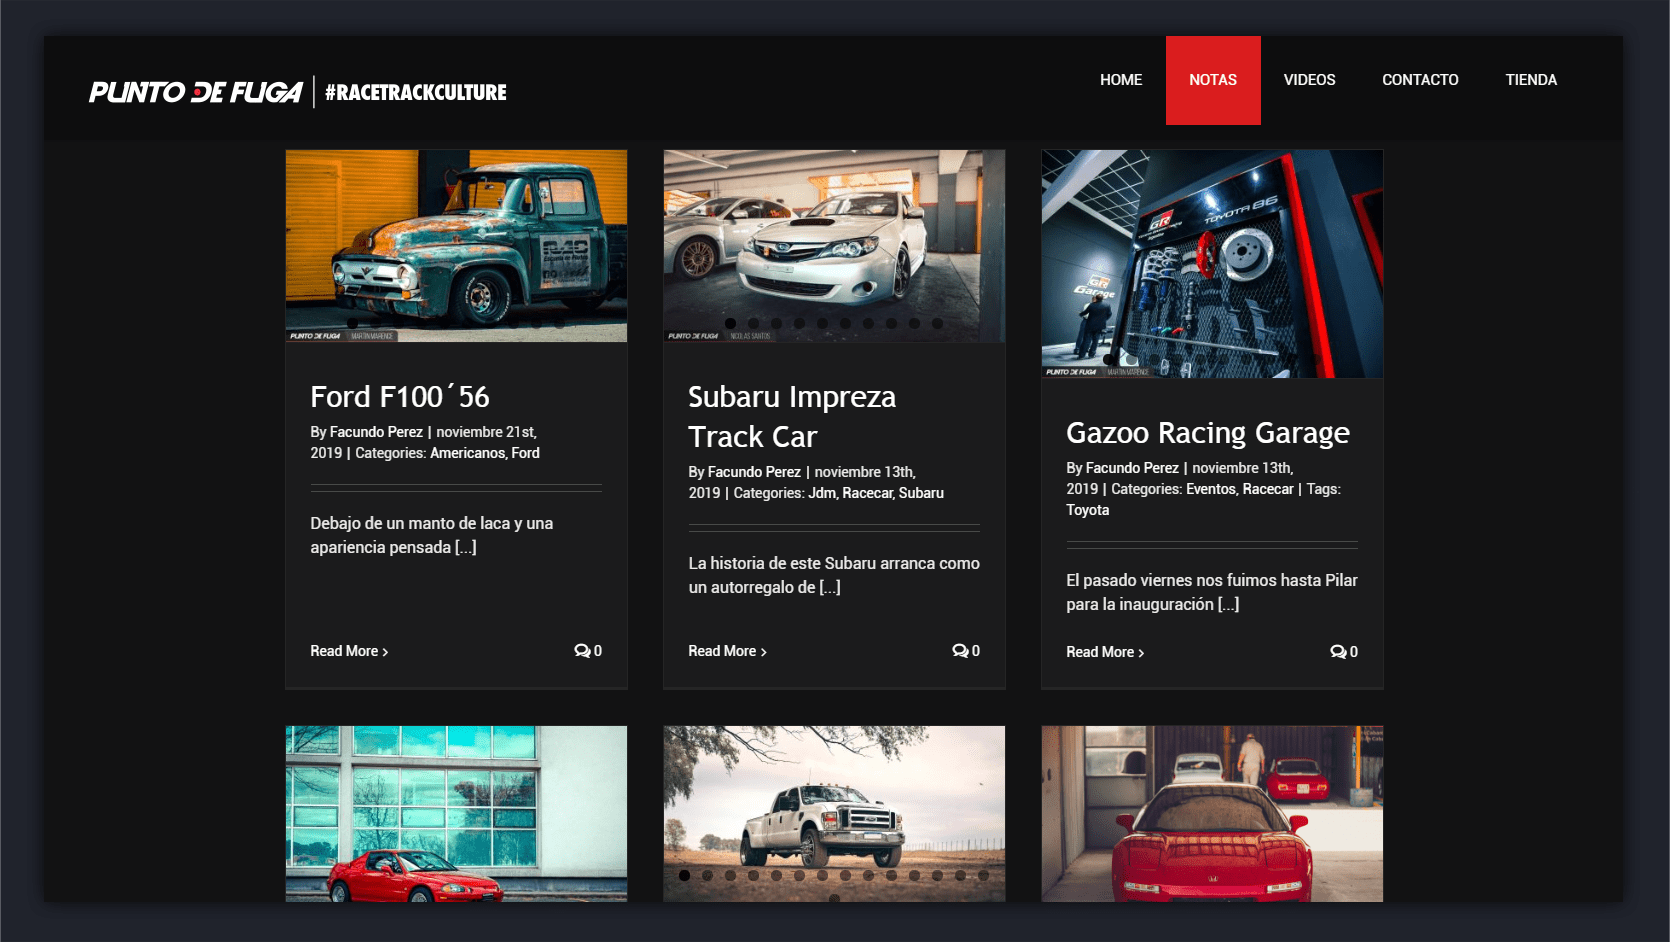
Task: Open the TIENDA menu item
Action: coord(1531,80)
